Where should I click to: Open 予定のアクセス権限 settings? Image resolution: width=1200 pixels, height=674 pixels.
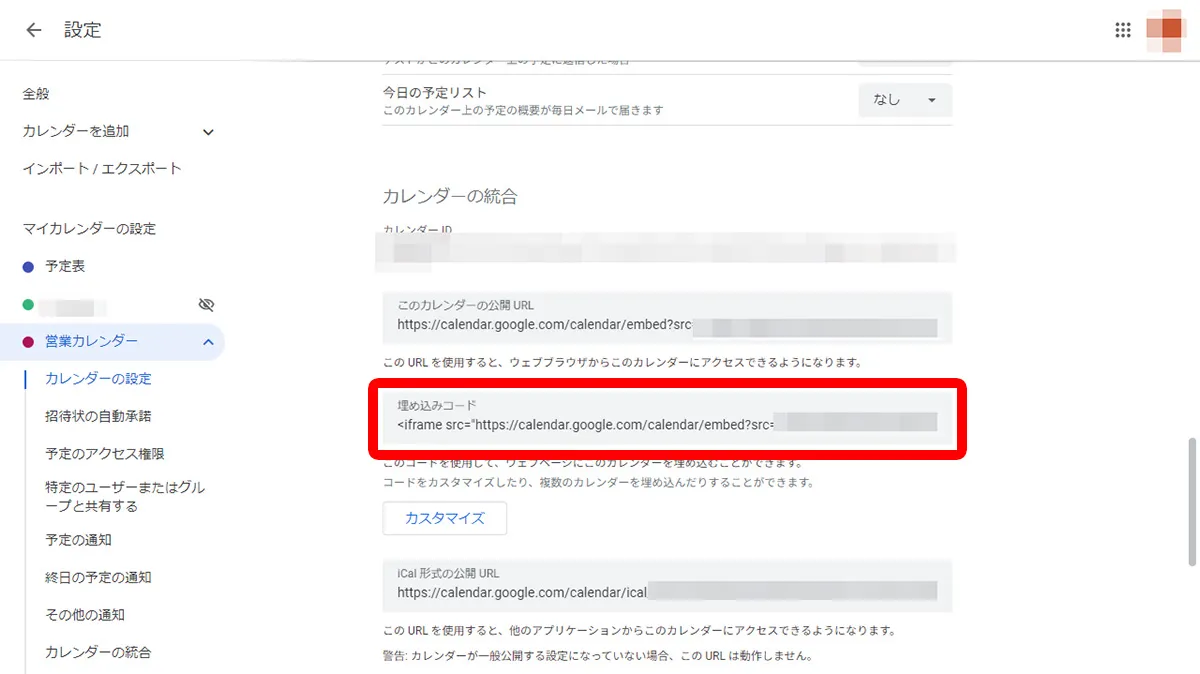97,453
